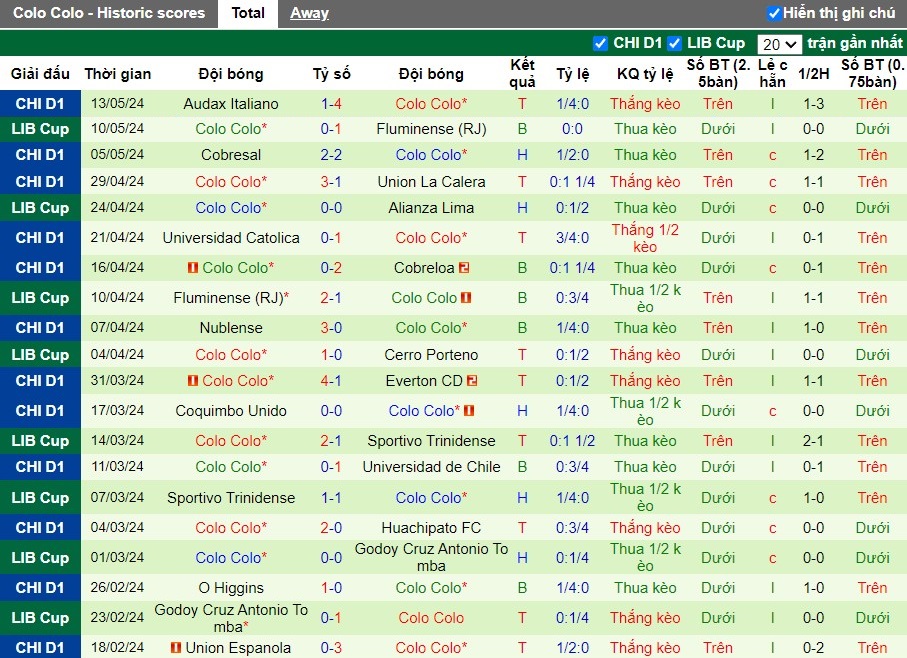
Task: Click the 4-1 score against Everton CD
Action: [331, 381]
